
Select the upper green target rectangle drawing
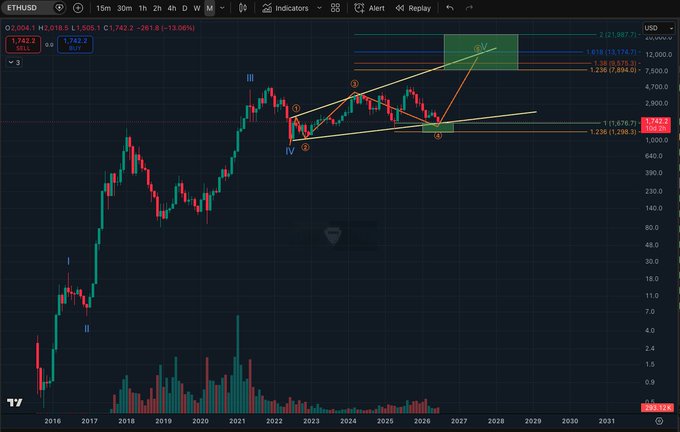[481, 52]
